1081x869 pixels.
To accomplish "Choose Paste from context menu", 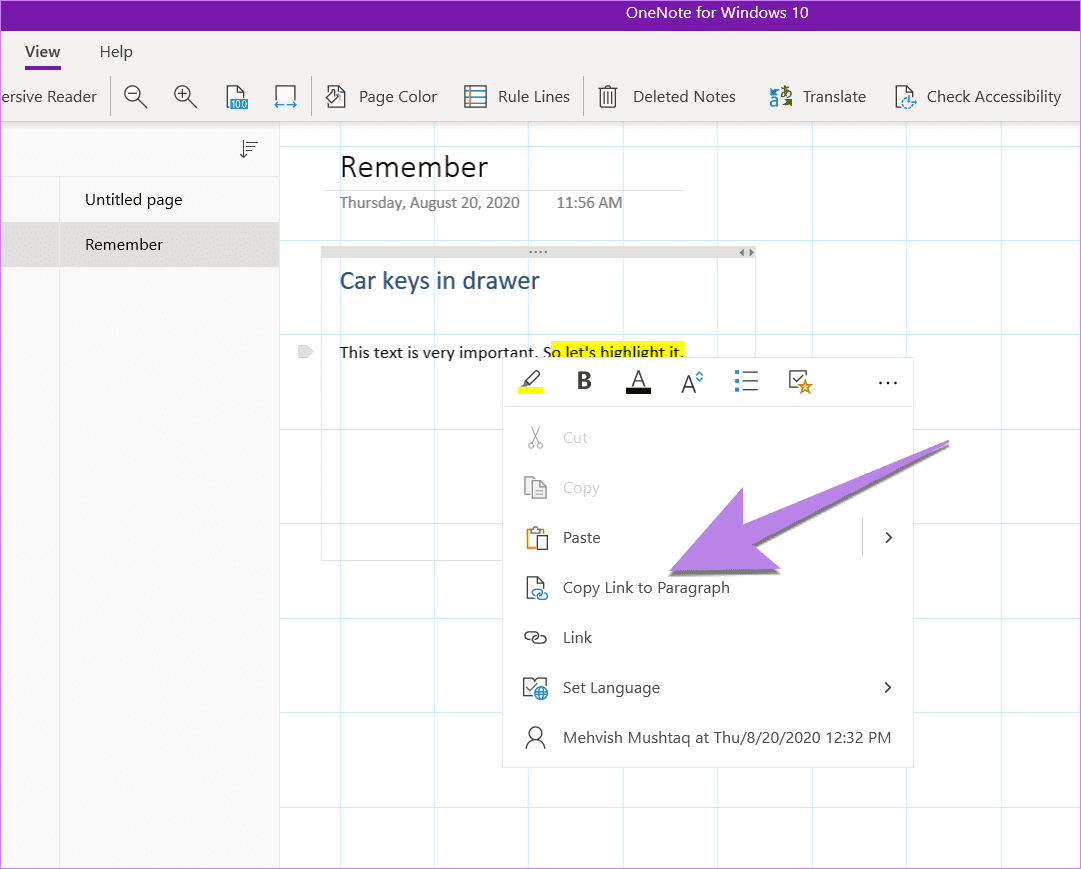I will click(683, 537).
